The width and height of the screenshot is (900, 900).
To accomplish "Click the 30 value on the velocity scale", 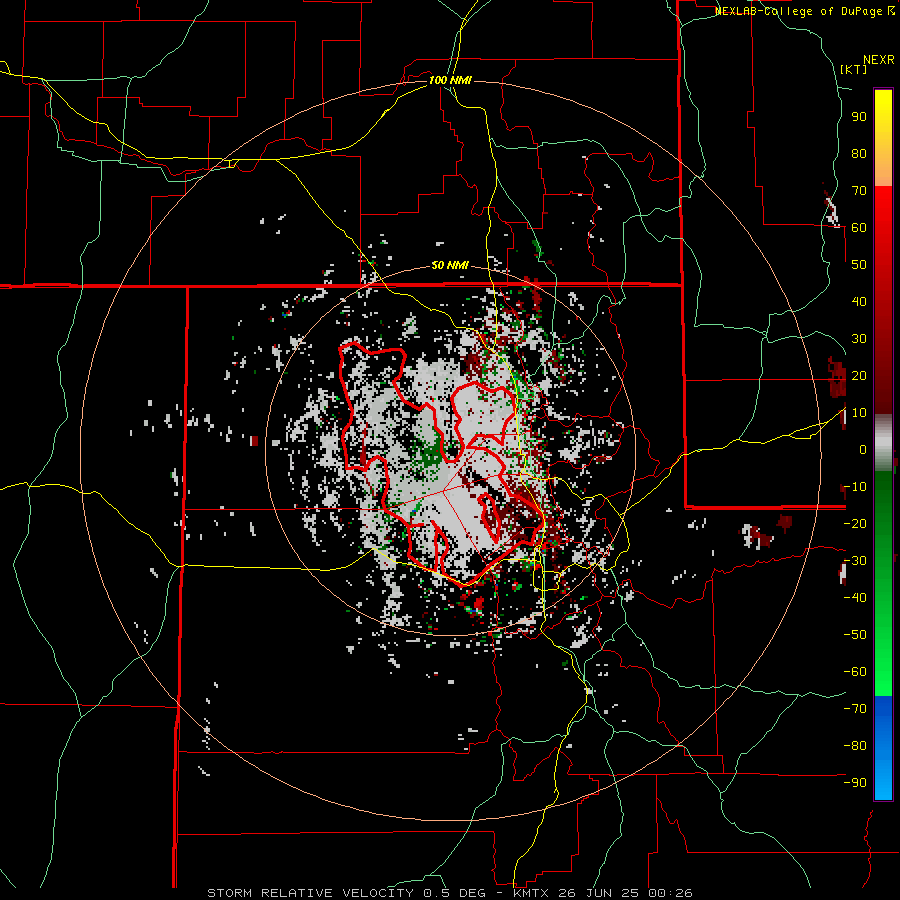I will point(859,339).
